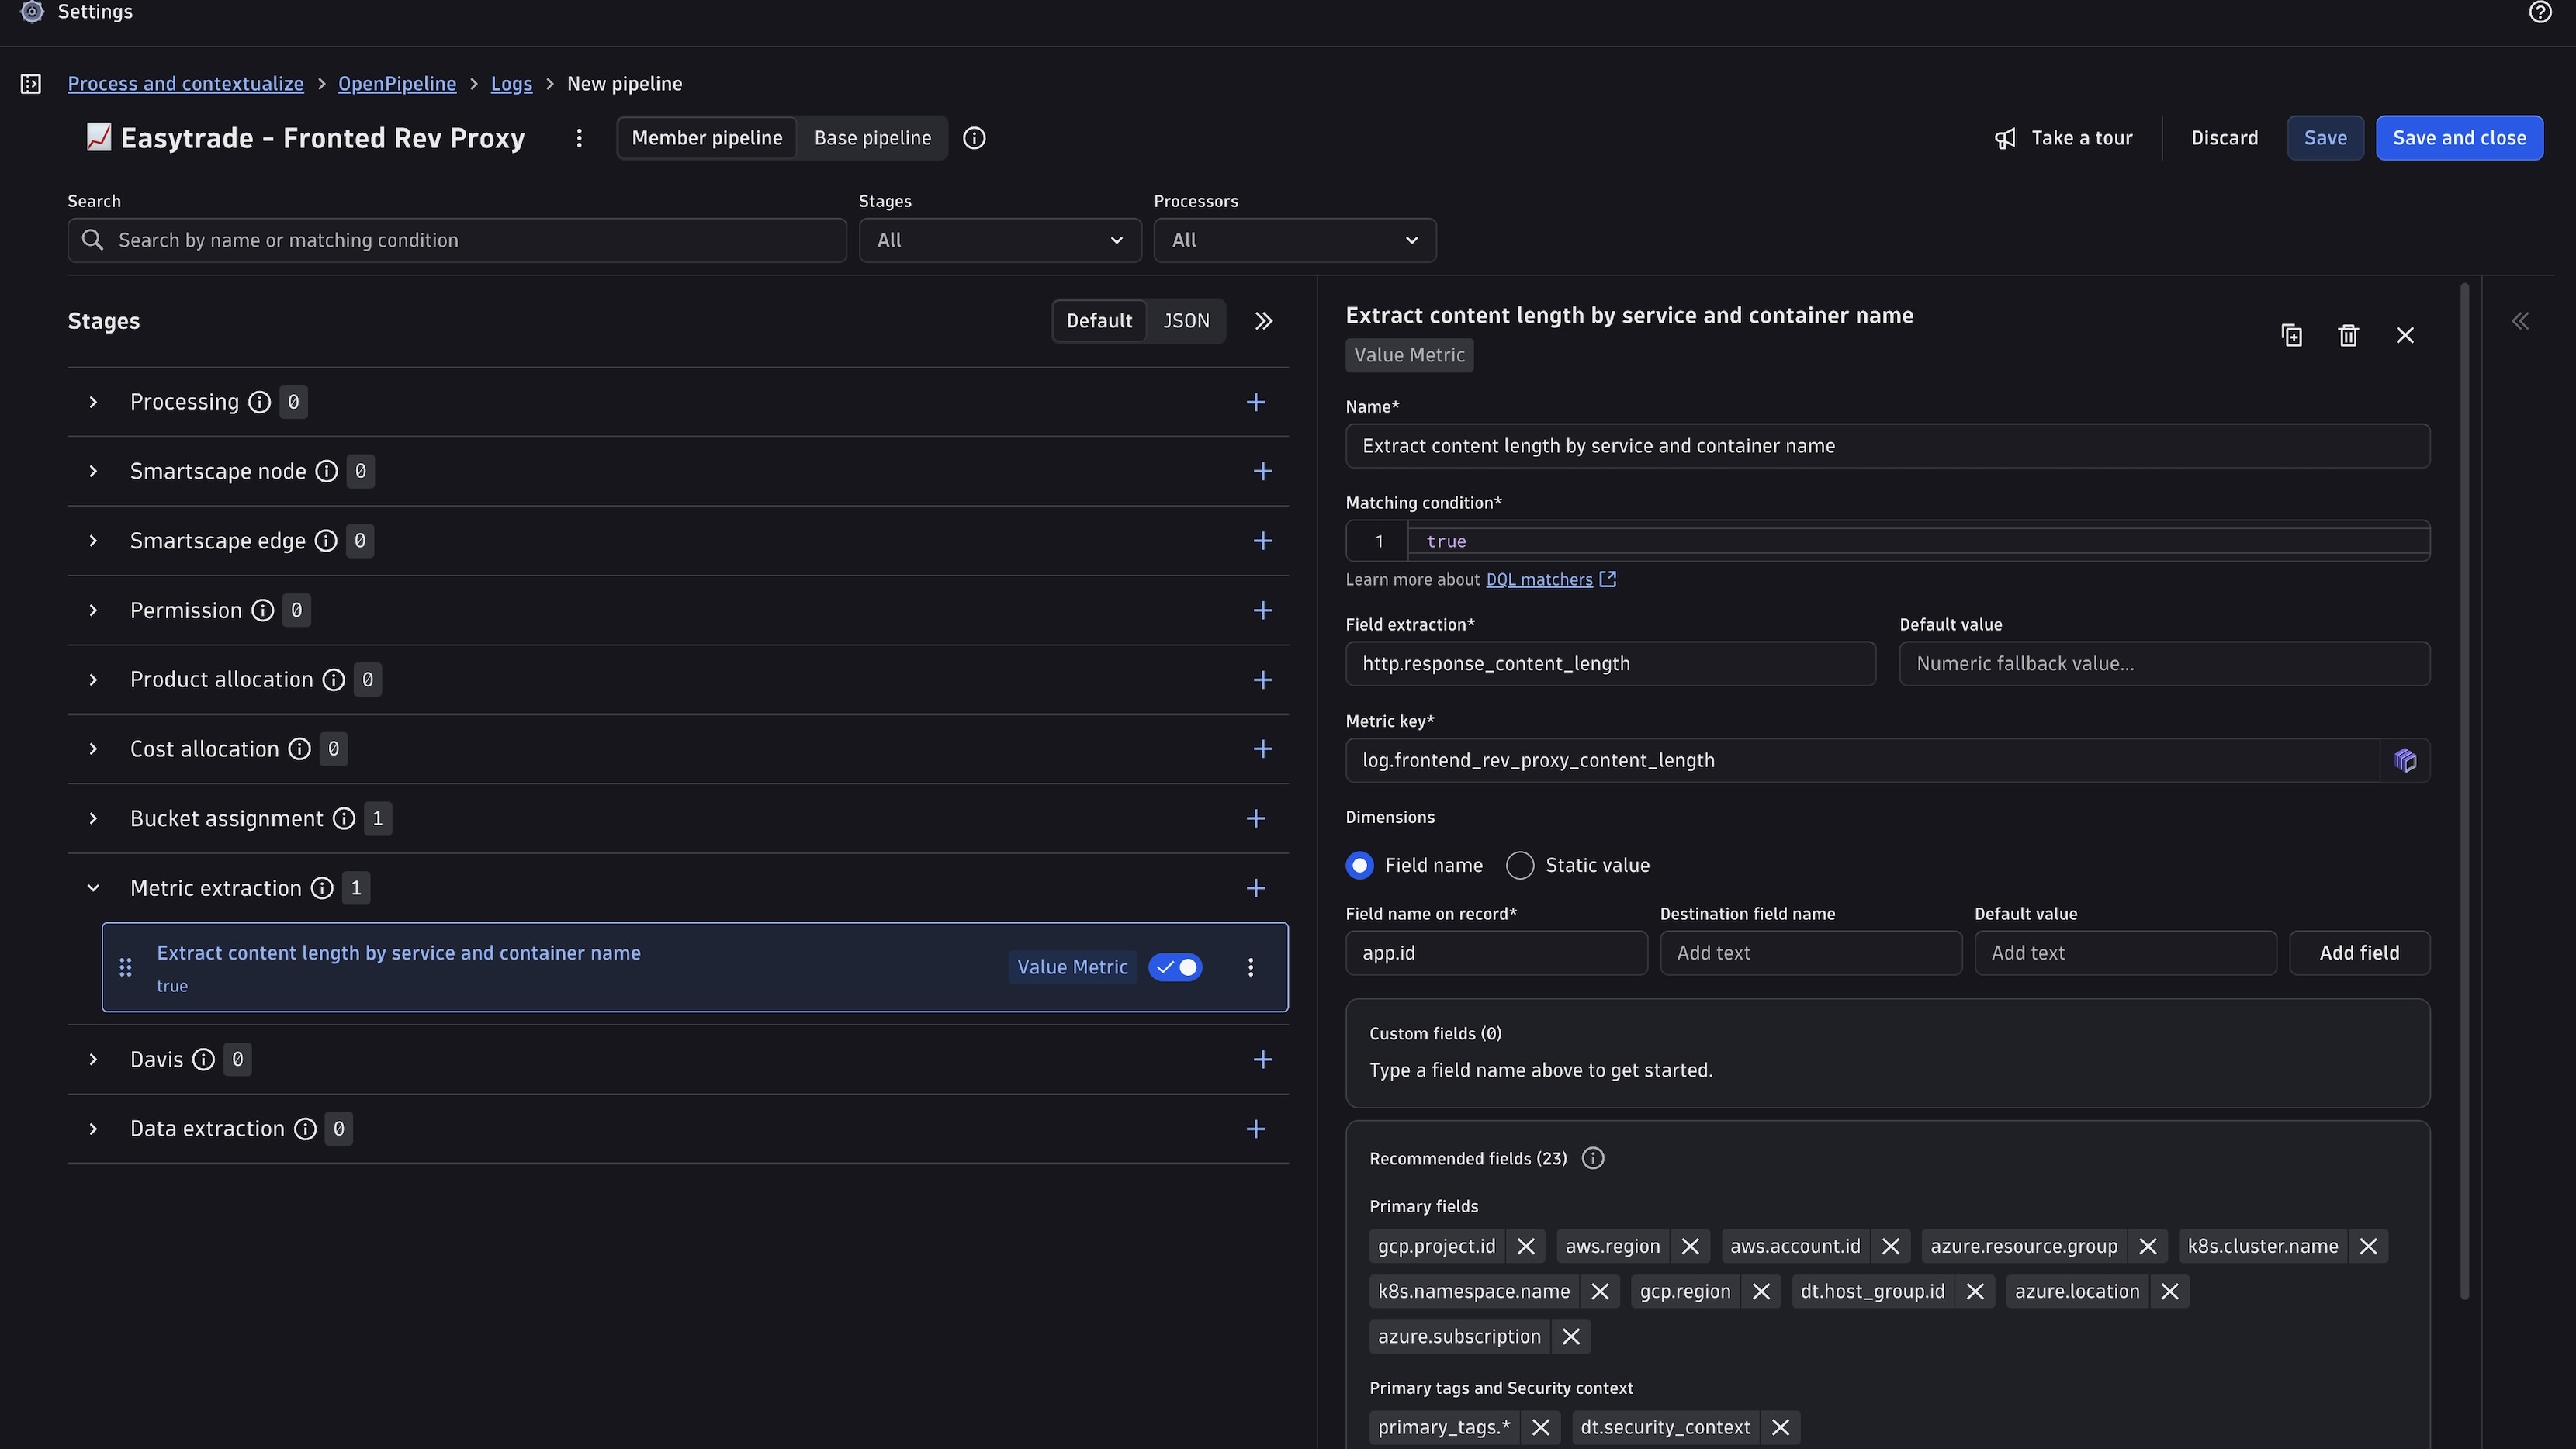Image resolution: width=2576 pixels, height=1449 pixels.
Task: Open pipeline options three-dot menu next to title
Action: pyautogui.click(x=579, y=138)
